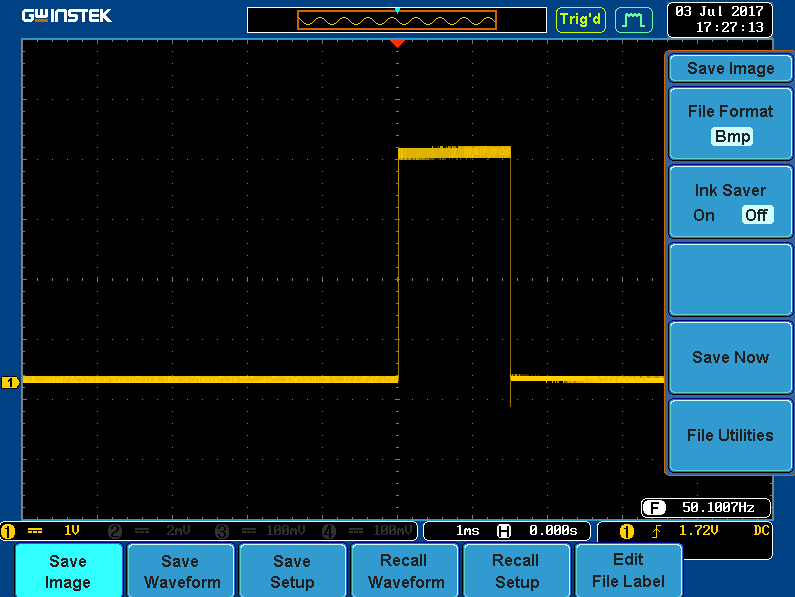
Task: Click the Save Now button
Action: [731, 358]
